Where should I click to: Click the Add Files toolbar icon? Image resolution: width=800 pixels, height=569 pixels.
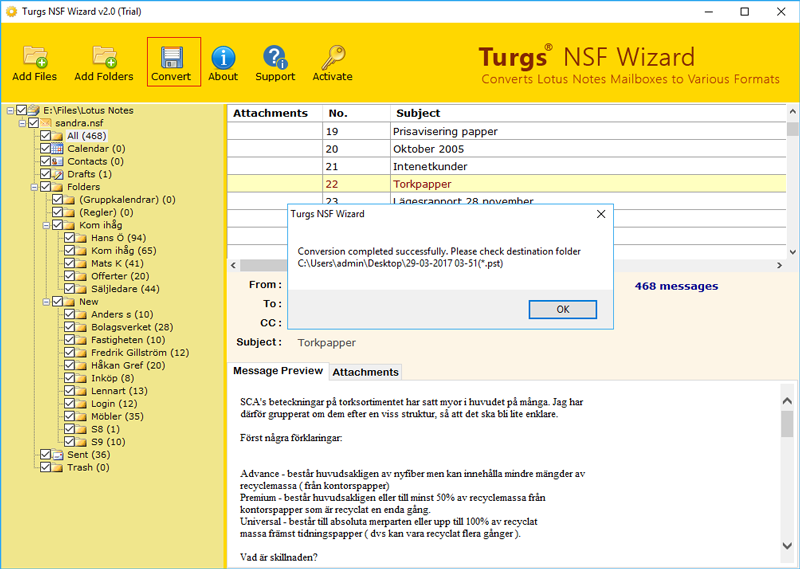pyautogui.click(x=35, y=57)
